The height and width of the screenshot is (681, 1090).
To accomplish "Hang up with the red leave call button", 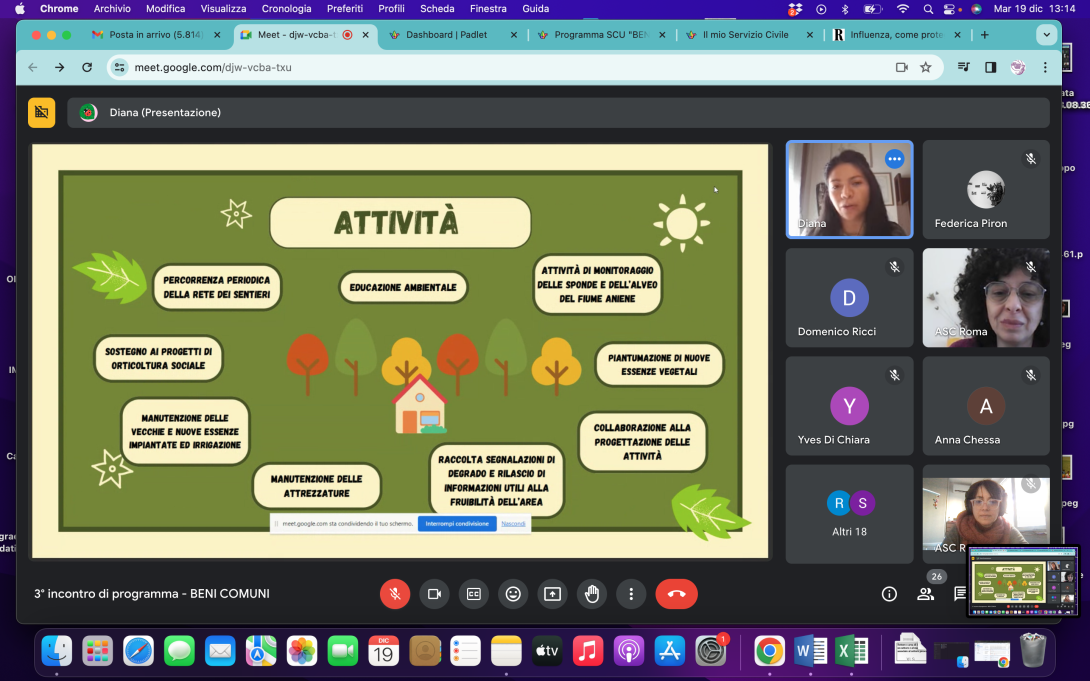I will 676,594.
